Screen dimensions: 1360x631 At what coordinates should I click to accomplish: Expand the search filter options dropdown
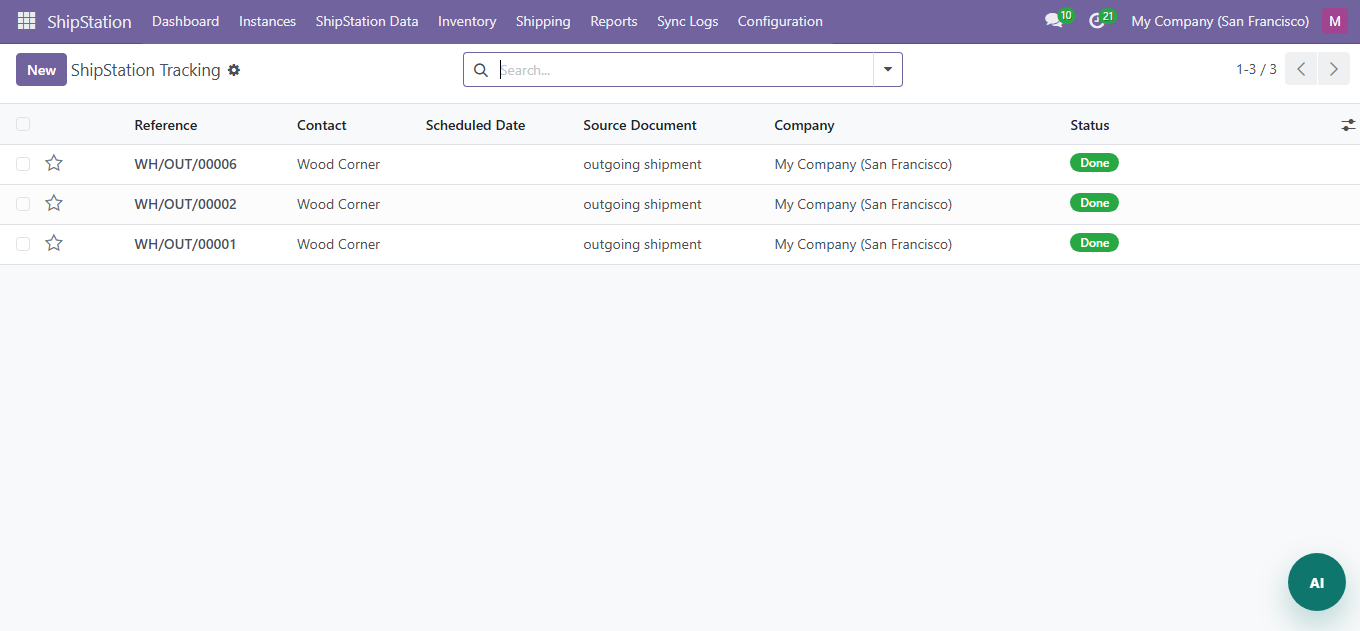[x=887, y=70]
